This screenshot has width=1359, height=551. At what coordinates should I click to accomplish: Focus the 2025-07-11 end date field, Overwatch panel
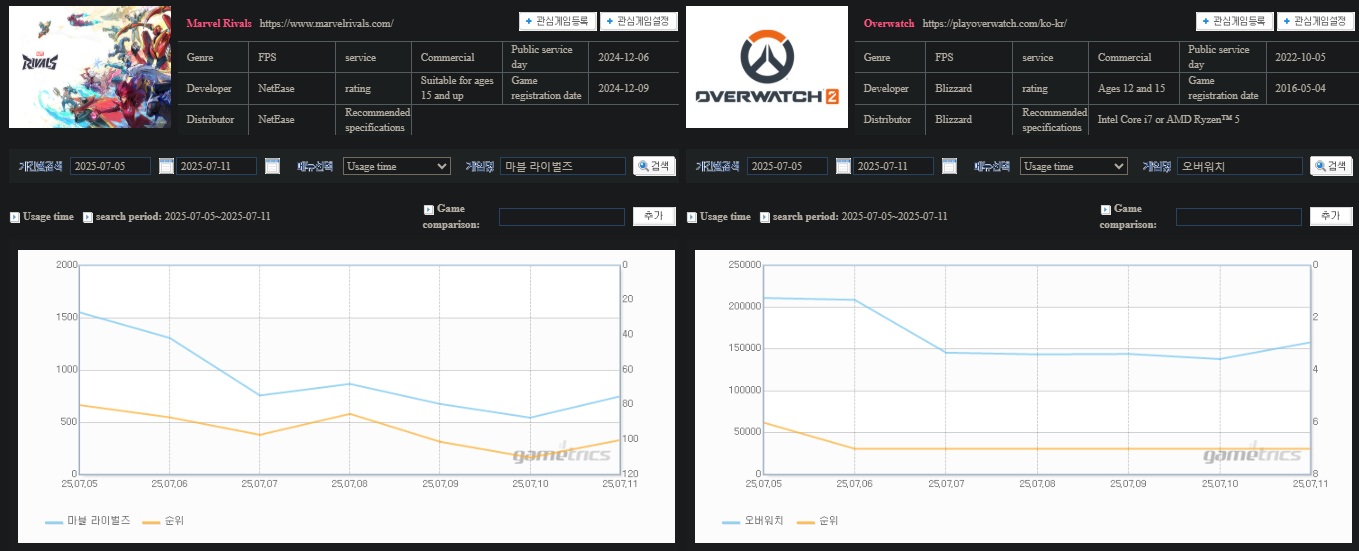click(894, 166)
